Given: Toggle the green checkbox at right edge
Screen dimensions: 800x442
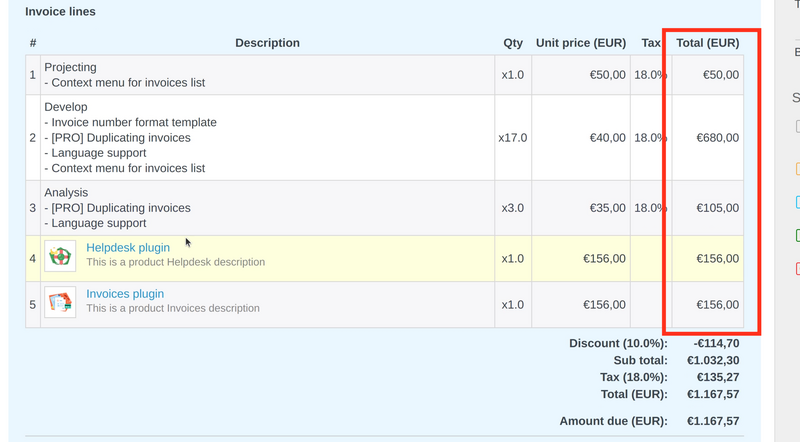Looking at the screenshot, I should [797, 236].
